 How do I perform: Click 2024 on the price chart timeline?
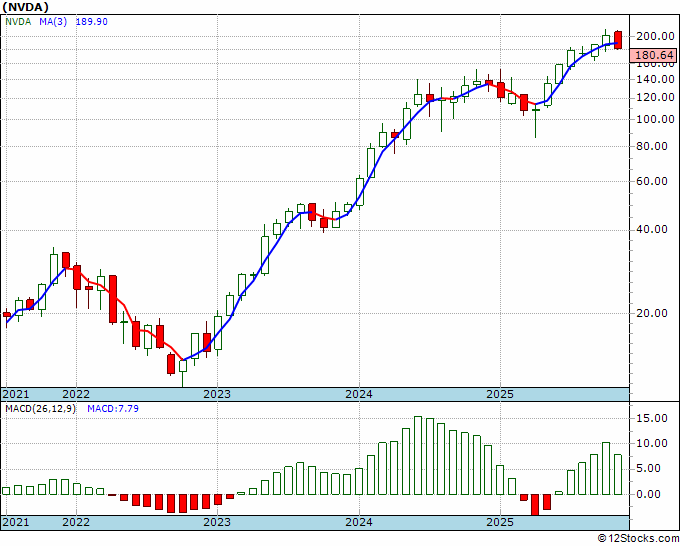click(359, 394)
